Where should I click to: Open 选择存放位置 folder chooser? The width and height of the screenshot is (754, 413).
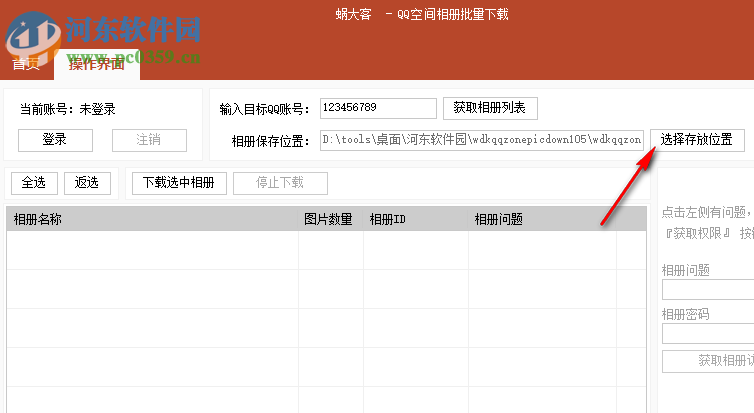pyautogui.click(x=697, y=140)
